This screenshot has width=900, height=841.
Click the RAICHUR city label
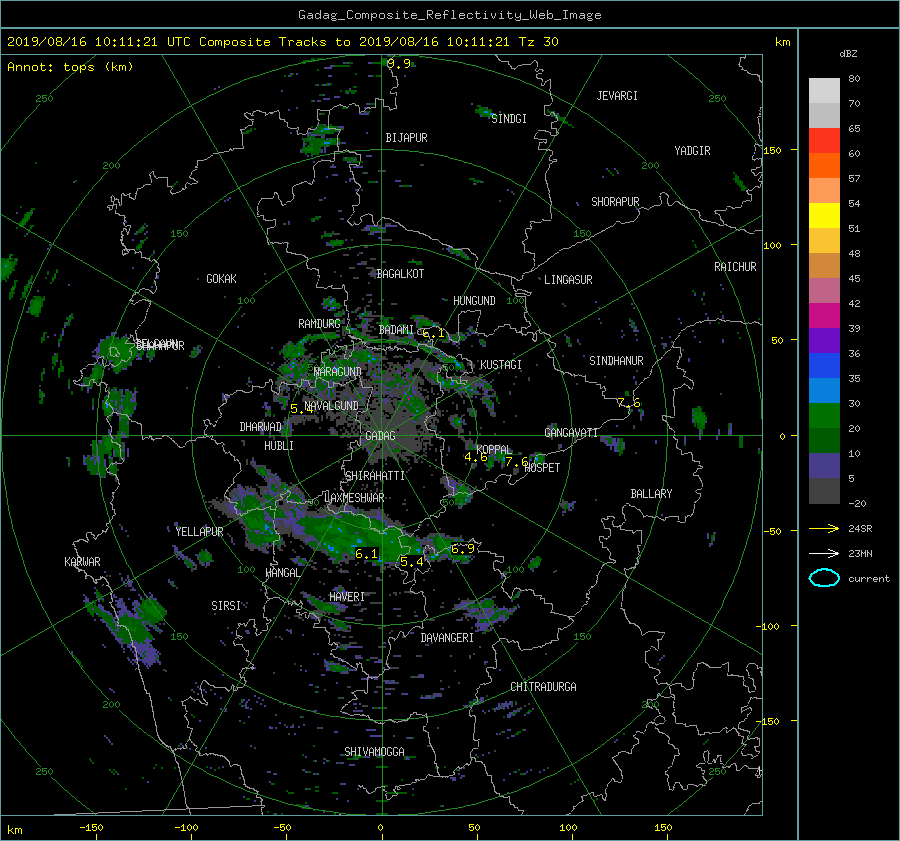pos(735,266)
